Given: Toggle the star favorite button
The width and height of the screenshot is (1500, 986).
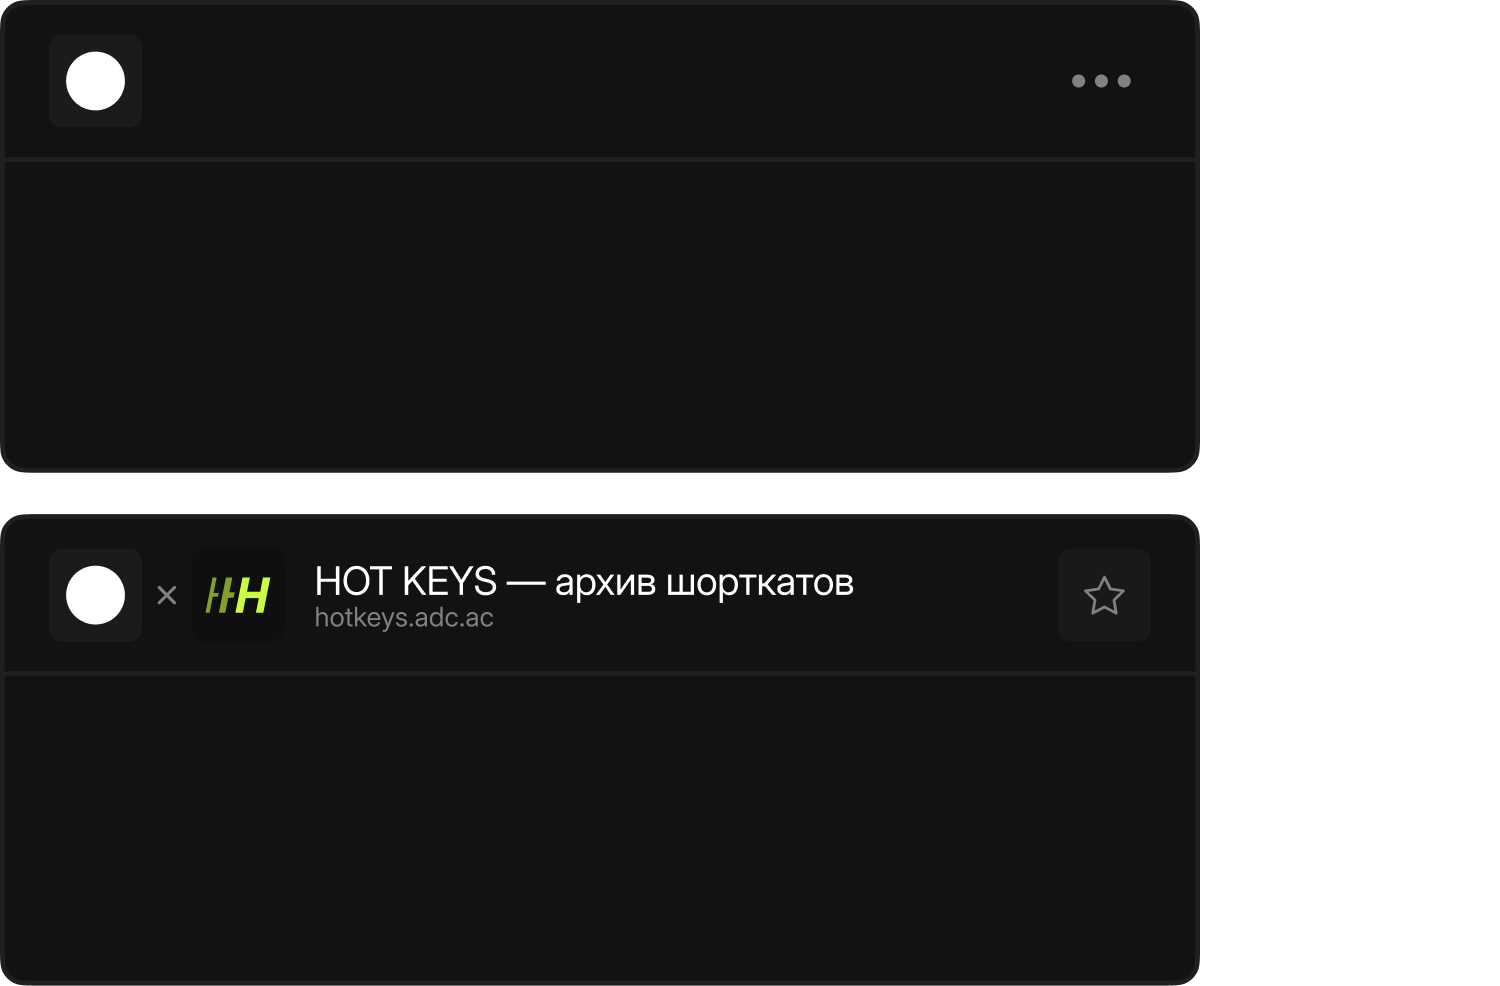Looking at the screenshot, I should pyautogui.click(x=1104, y=595).
